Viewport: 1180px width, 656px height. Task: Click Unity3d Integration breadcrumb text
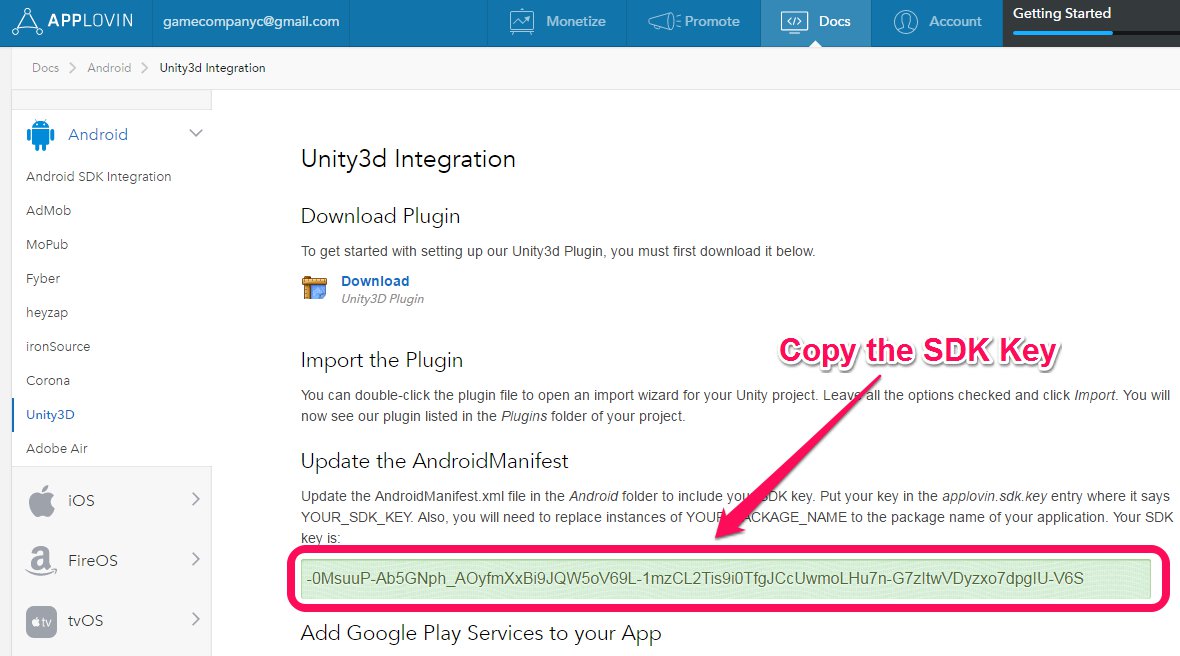212,68
